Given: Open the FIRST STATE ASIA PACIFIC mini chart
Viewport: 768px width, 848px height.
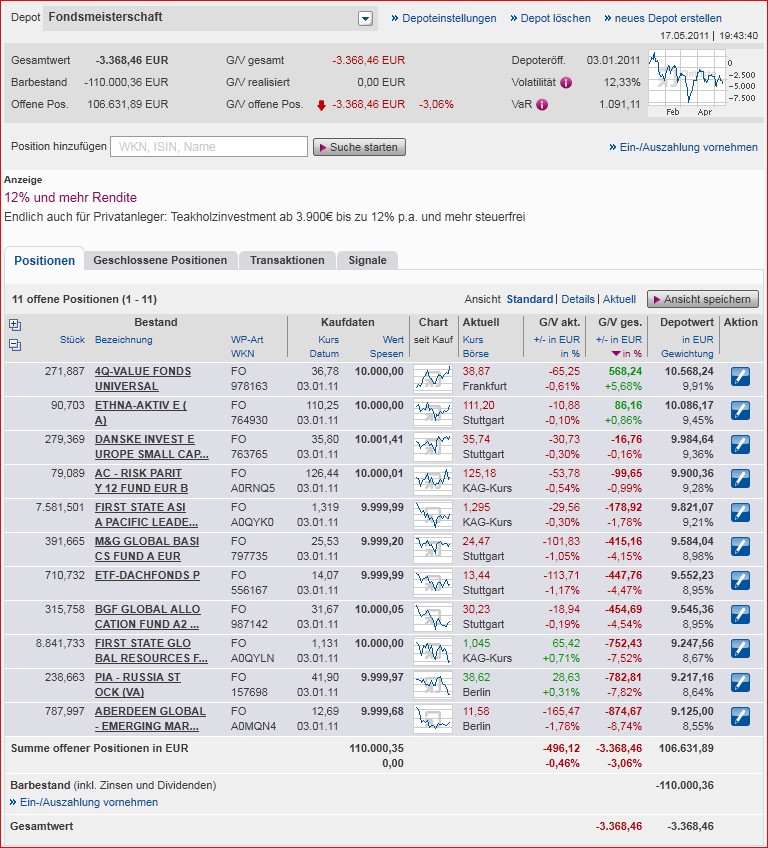Looking at the screenshot, I should pyautogui.click(x=433, y=515).
